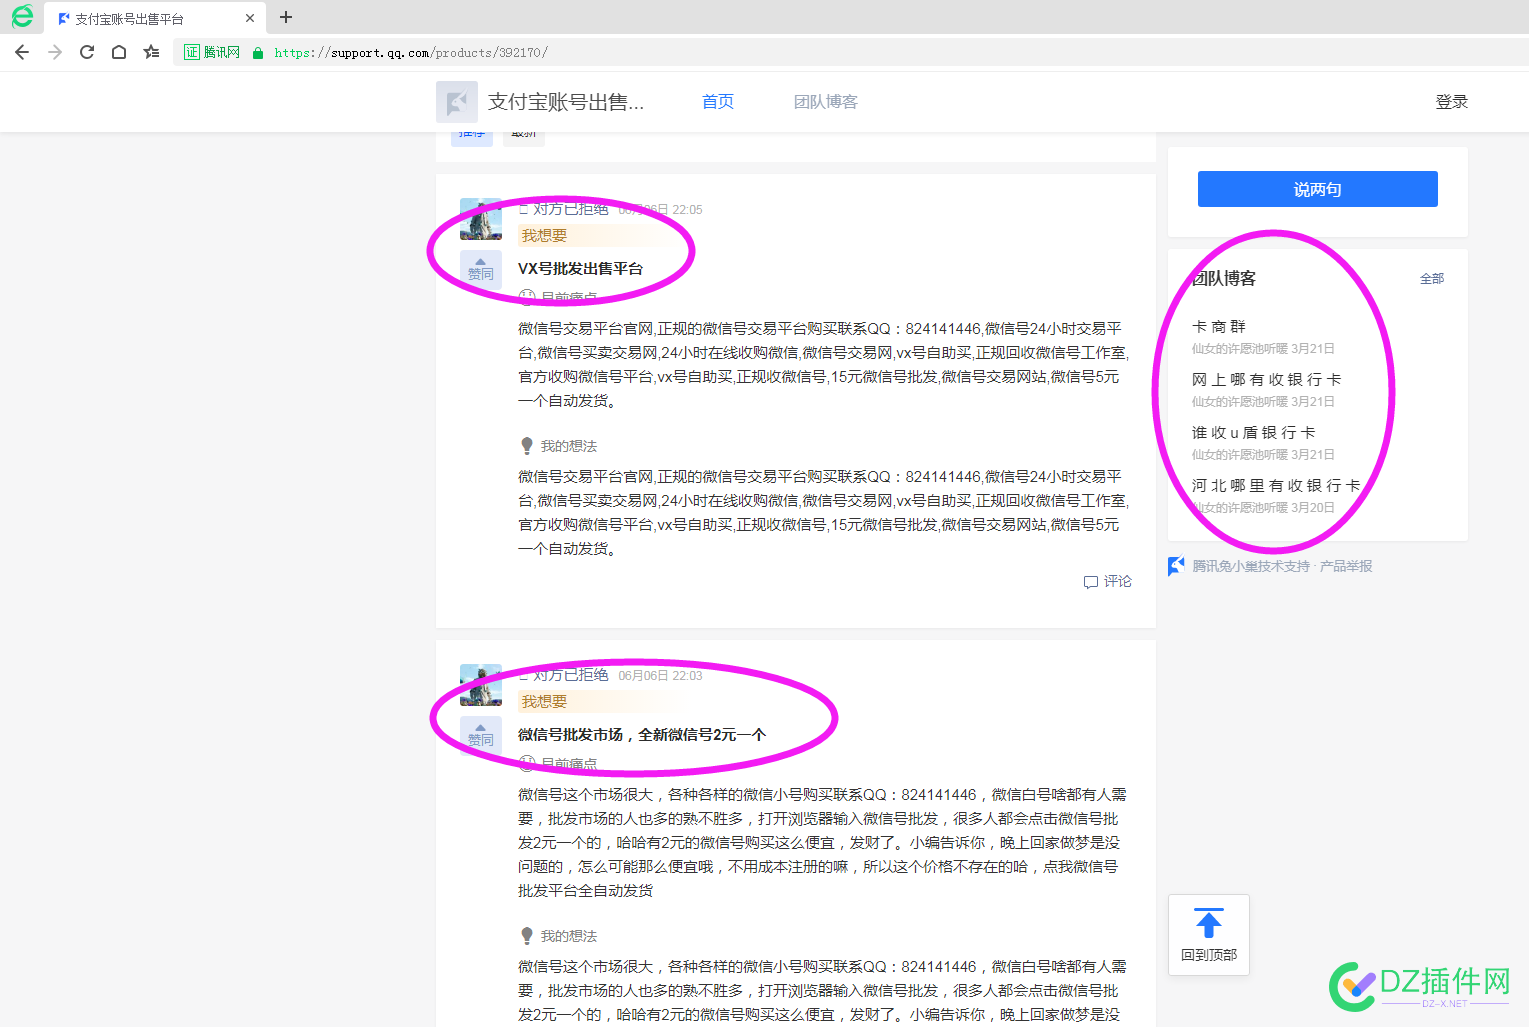
Task: Close the 支付宝账号出售平台 browser tab
Action: click(x=250, y=18)
